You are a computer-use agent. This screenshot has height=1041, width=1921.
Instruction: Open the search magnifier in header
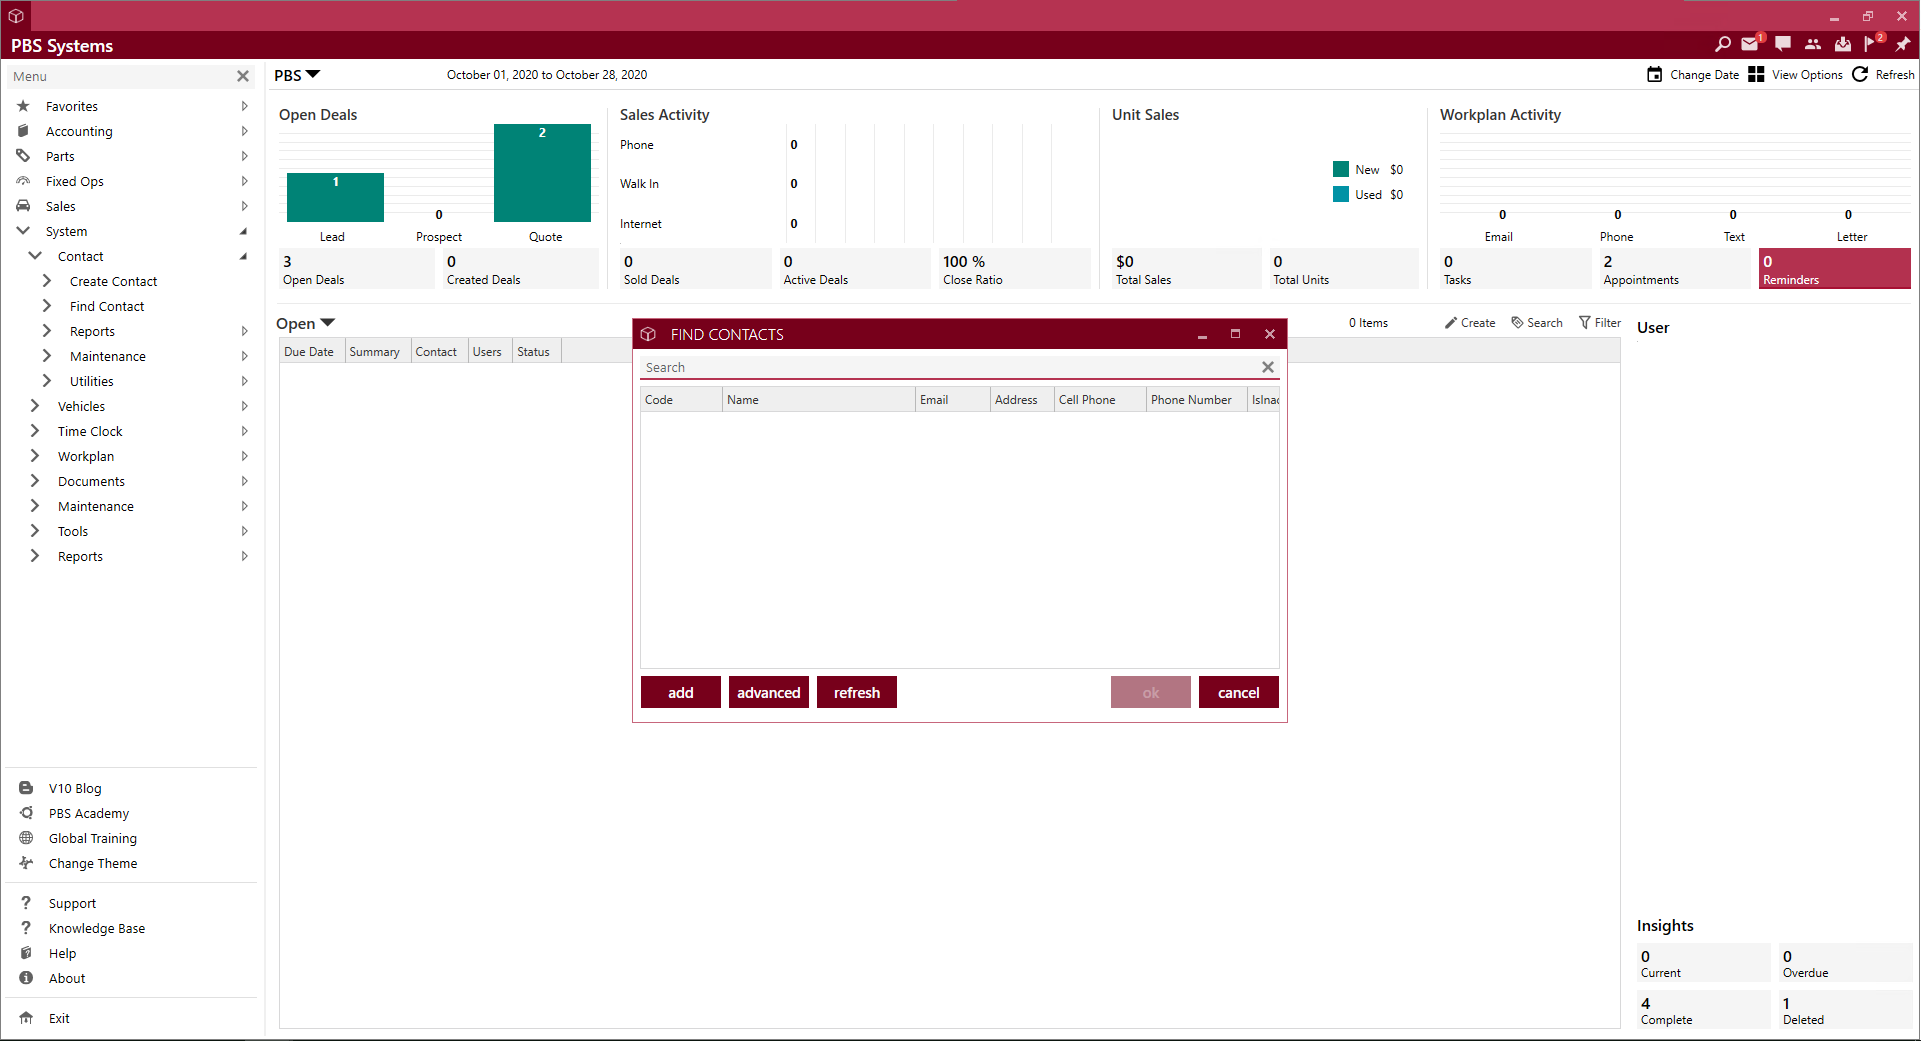pyautogui.click(x=1722, y=45)
